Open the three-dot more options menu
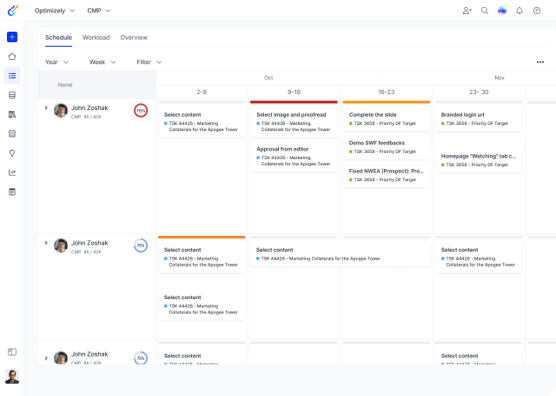Screen dimensions: 556x396 [x=540, y=62]
